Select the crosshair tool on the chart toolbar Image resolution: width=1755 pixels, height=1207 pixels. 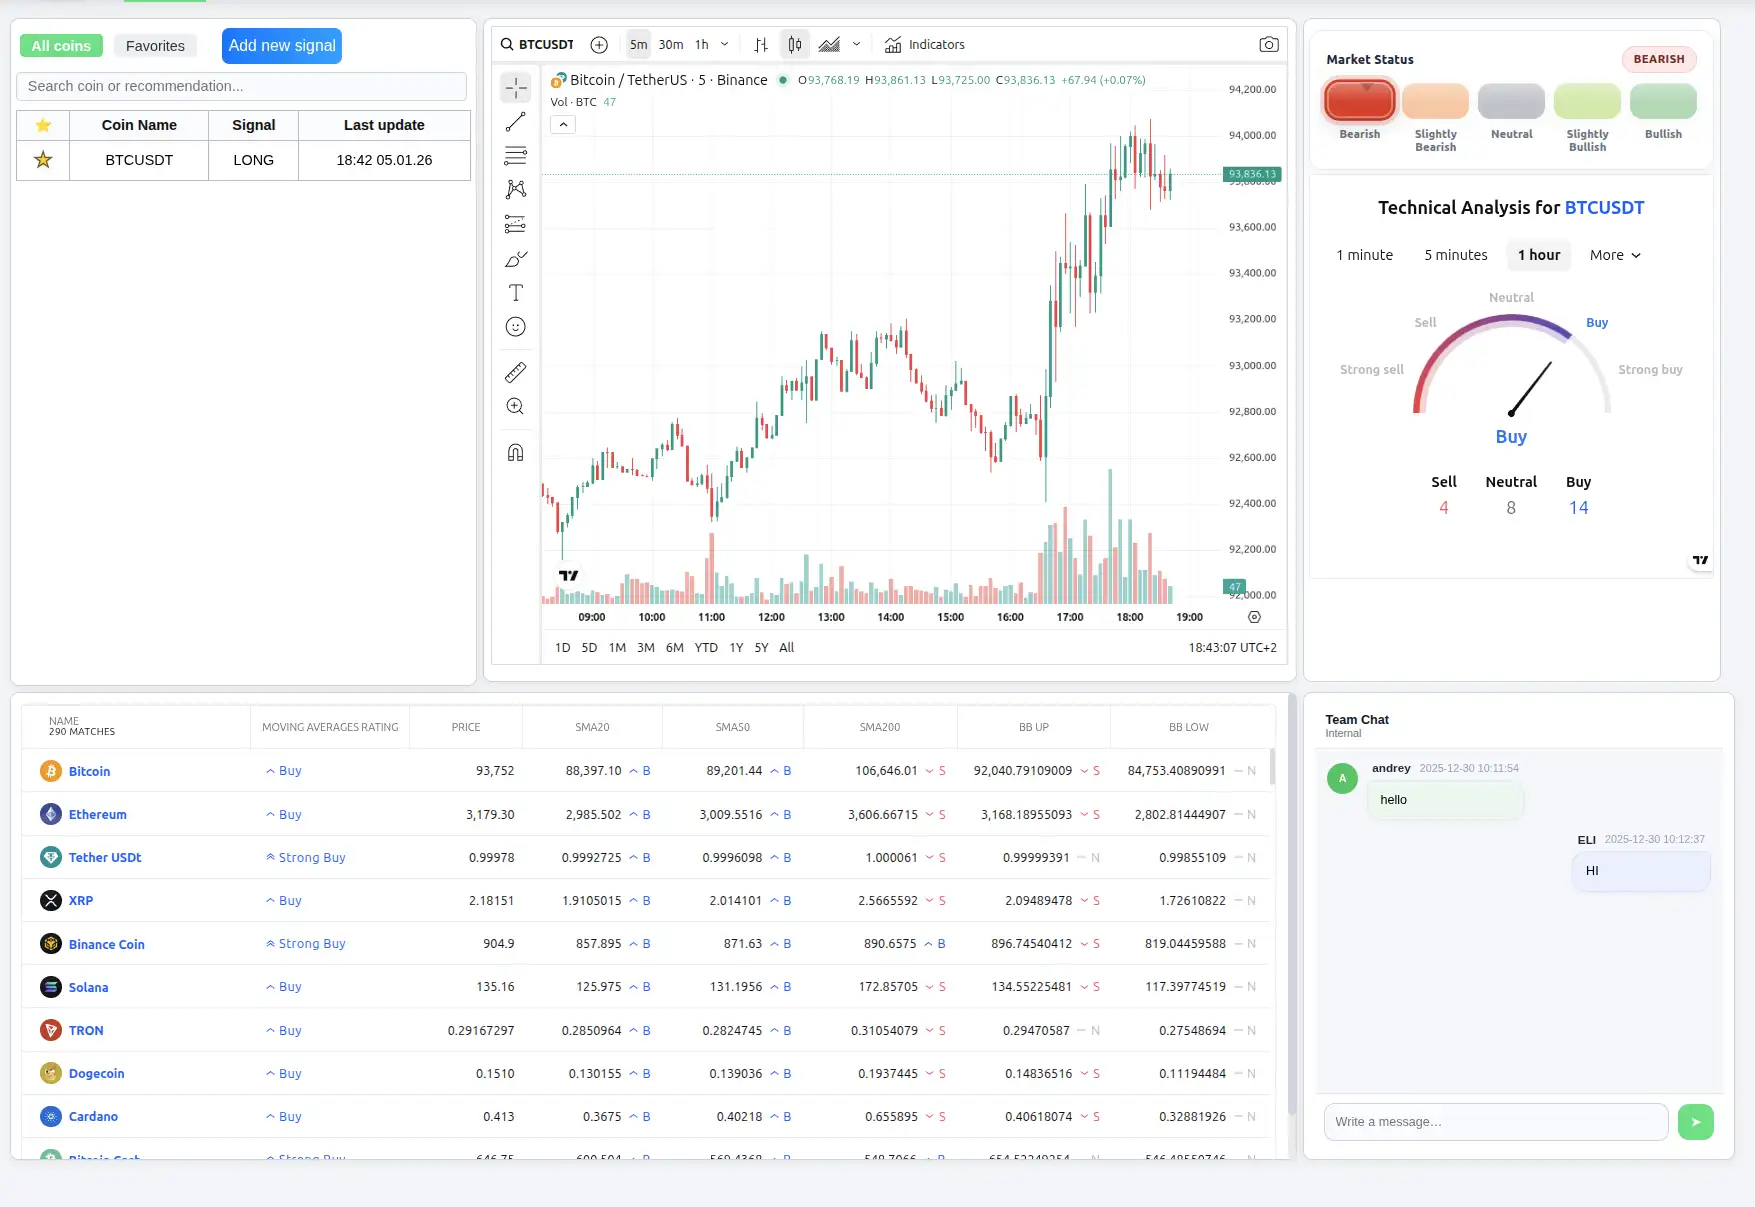[515, 87]
